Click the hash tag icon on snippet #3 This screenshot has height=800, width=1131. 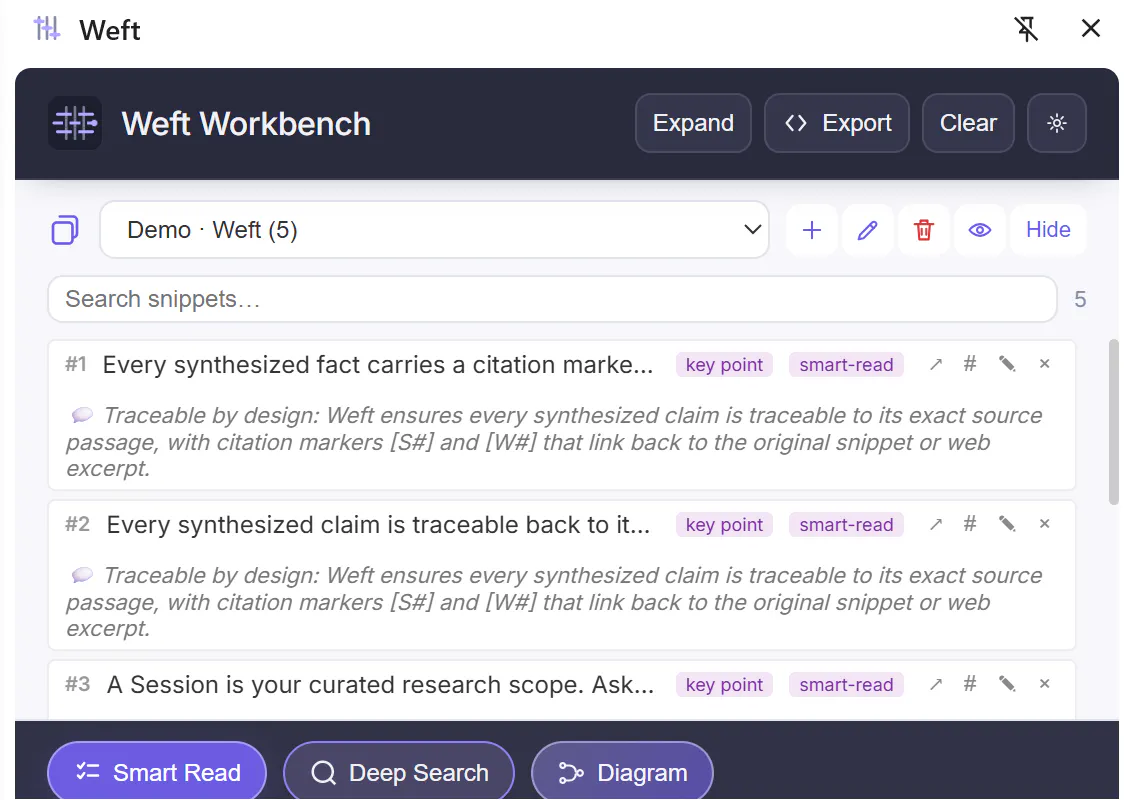970,685
